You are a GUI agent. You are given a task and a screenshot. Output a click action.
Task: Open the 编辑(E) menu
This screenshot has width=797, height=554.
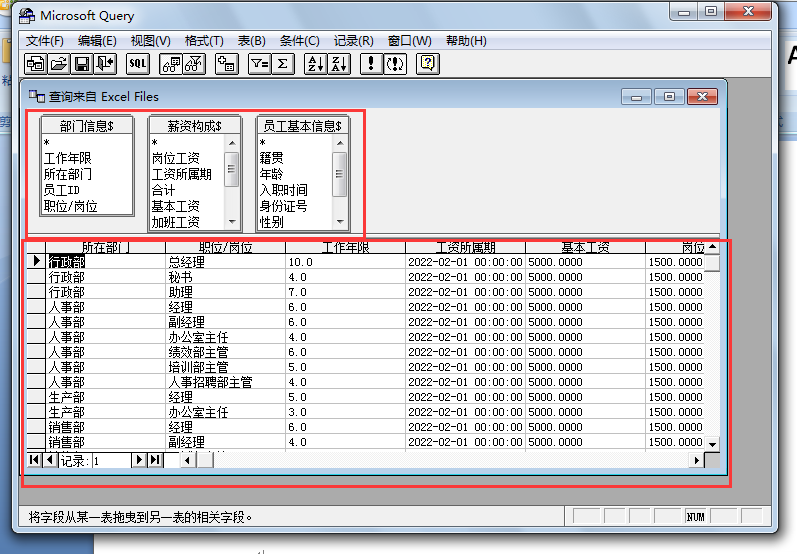tap(97, 41)
